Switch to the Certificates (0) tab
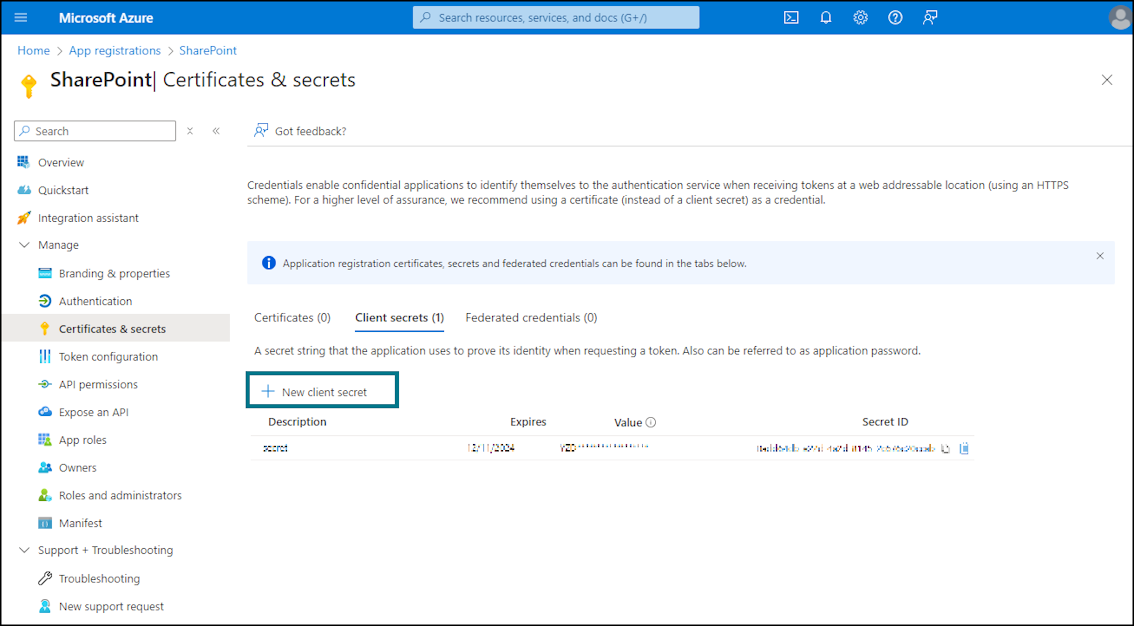This screenshot has height=626, width=1134. coord(292,317)
